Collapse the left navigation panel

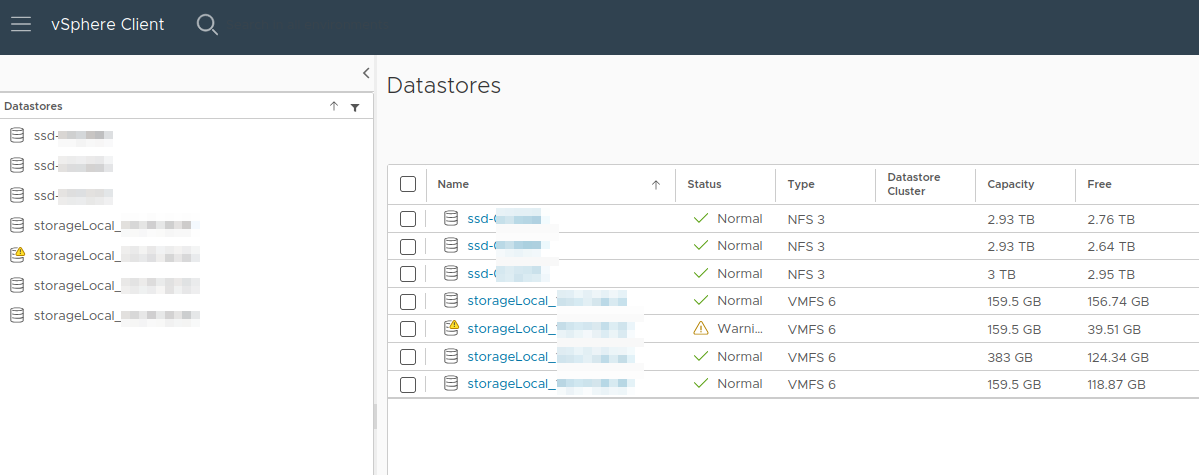point(366,73)
